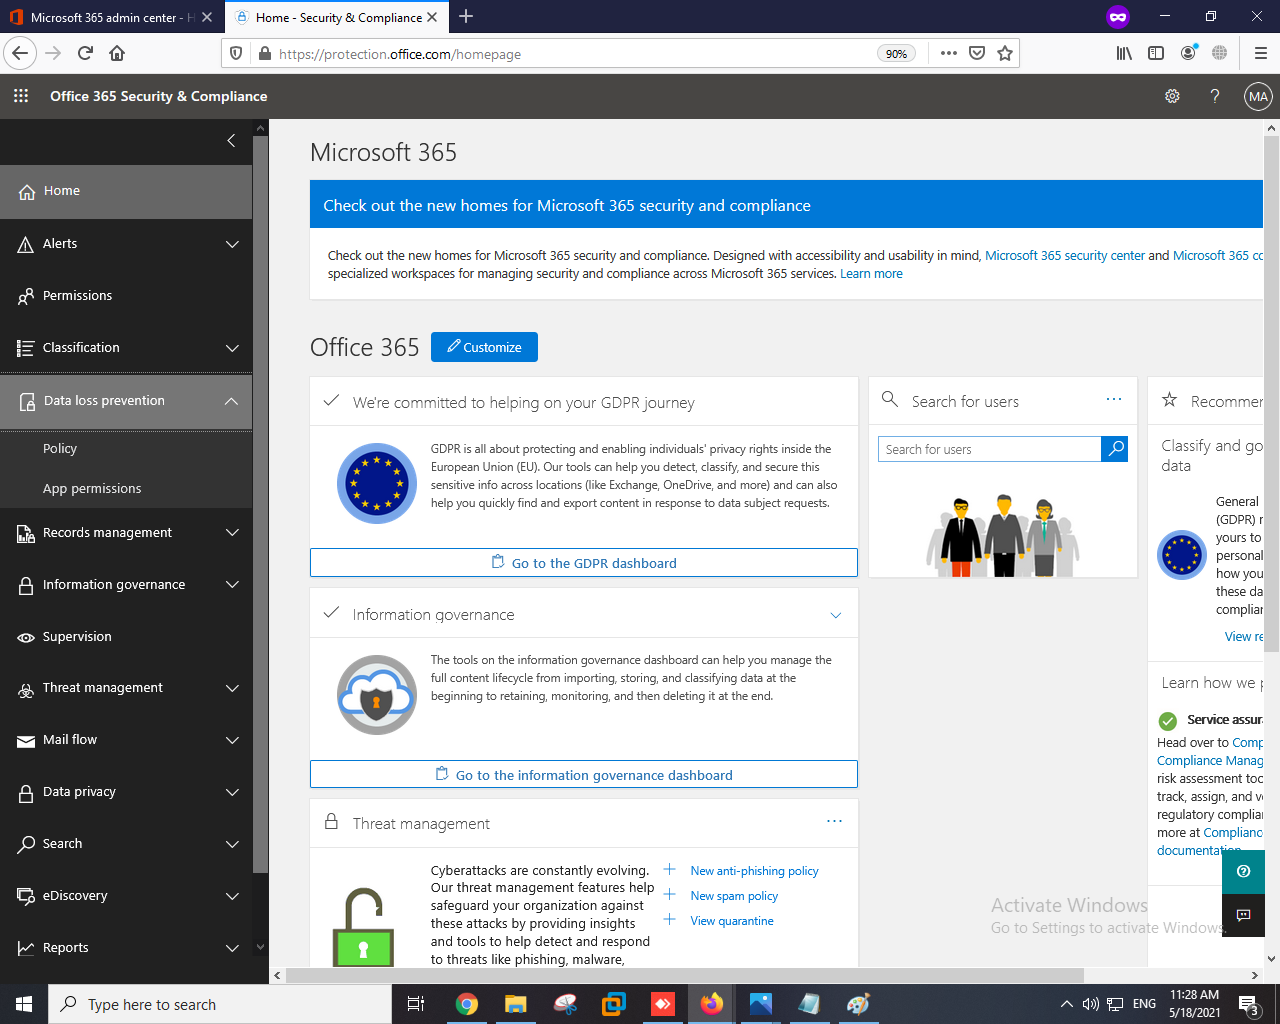Open the Threat management ellipsis menu

coord(835,820)
